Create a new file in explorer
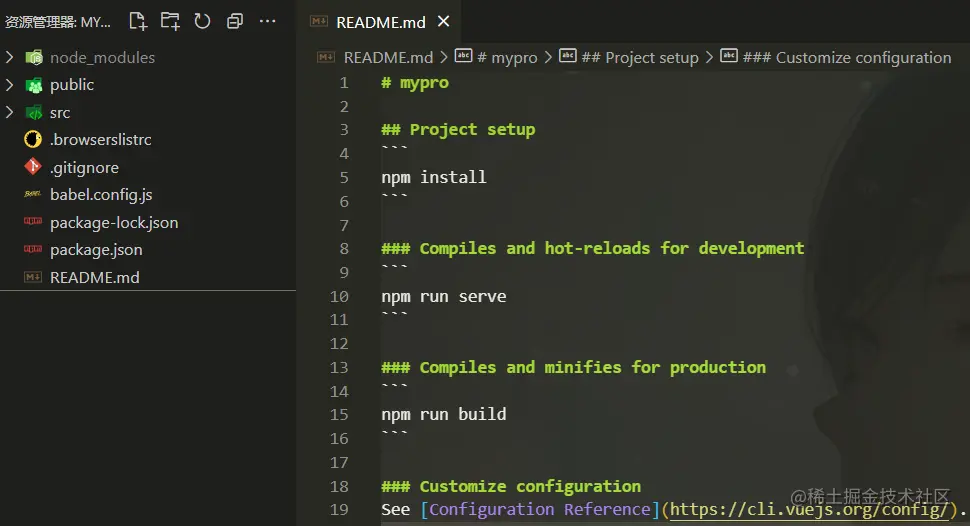The image size is (970, 526). point(137,22)
